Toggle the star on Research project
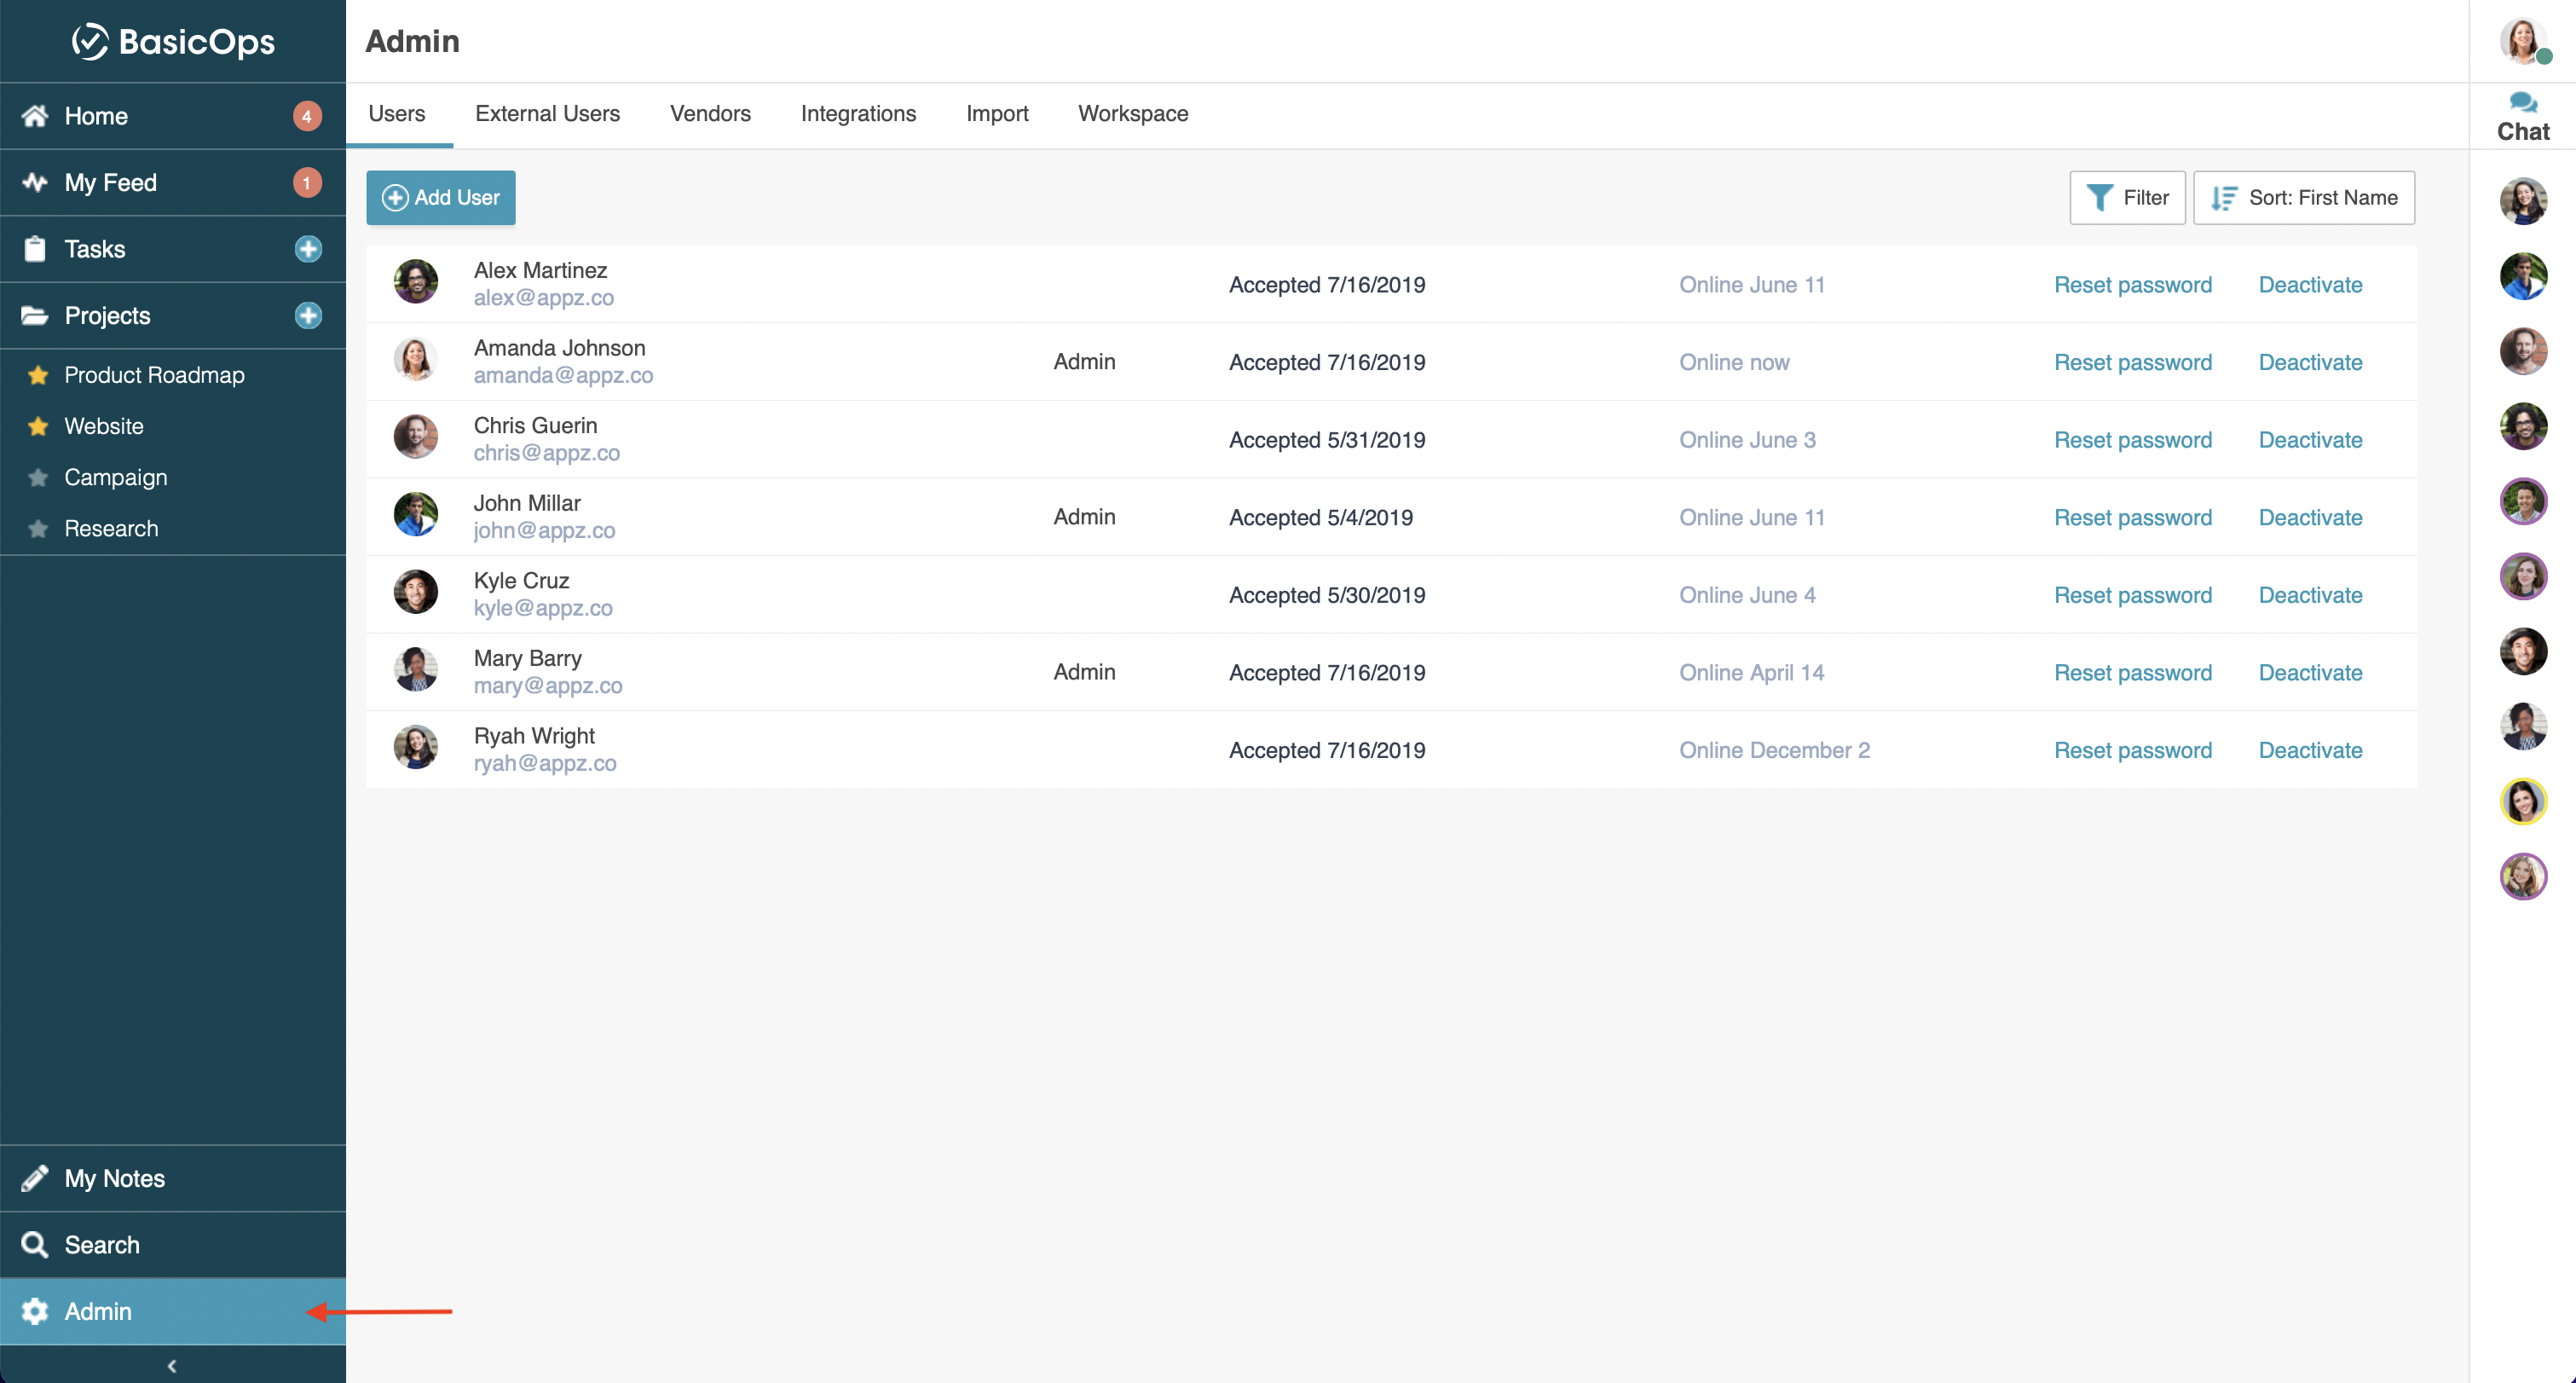The width and height of the screenshot is (2576, 1383). click(38, 528)
